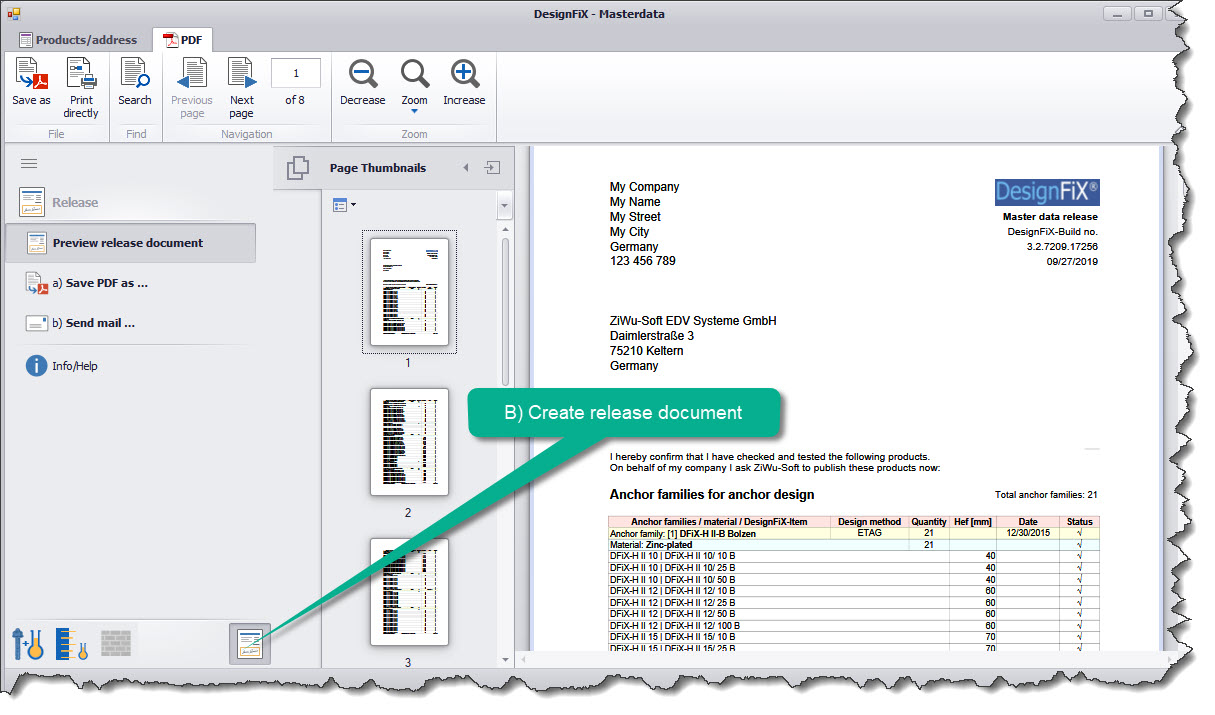Click the Create release document icon
This screenshot has height=715, width=1215.
(x=250, y=643)
